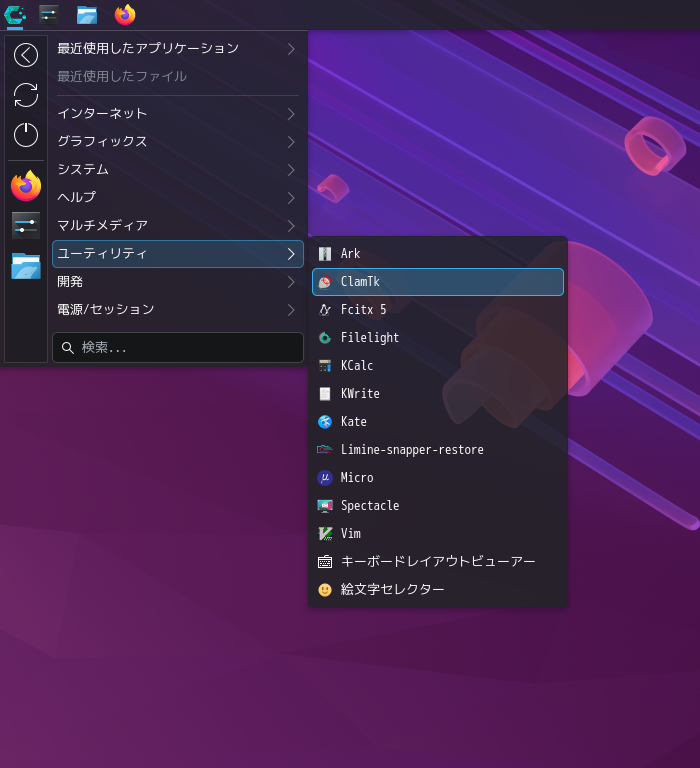The height and width of the screenshot is (768, 700).
Task: Open the Dolphin folder favorite in the sidebar
Action: 26,266
